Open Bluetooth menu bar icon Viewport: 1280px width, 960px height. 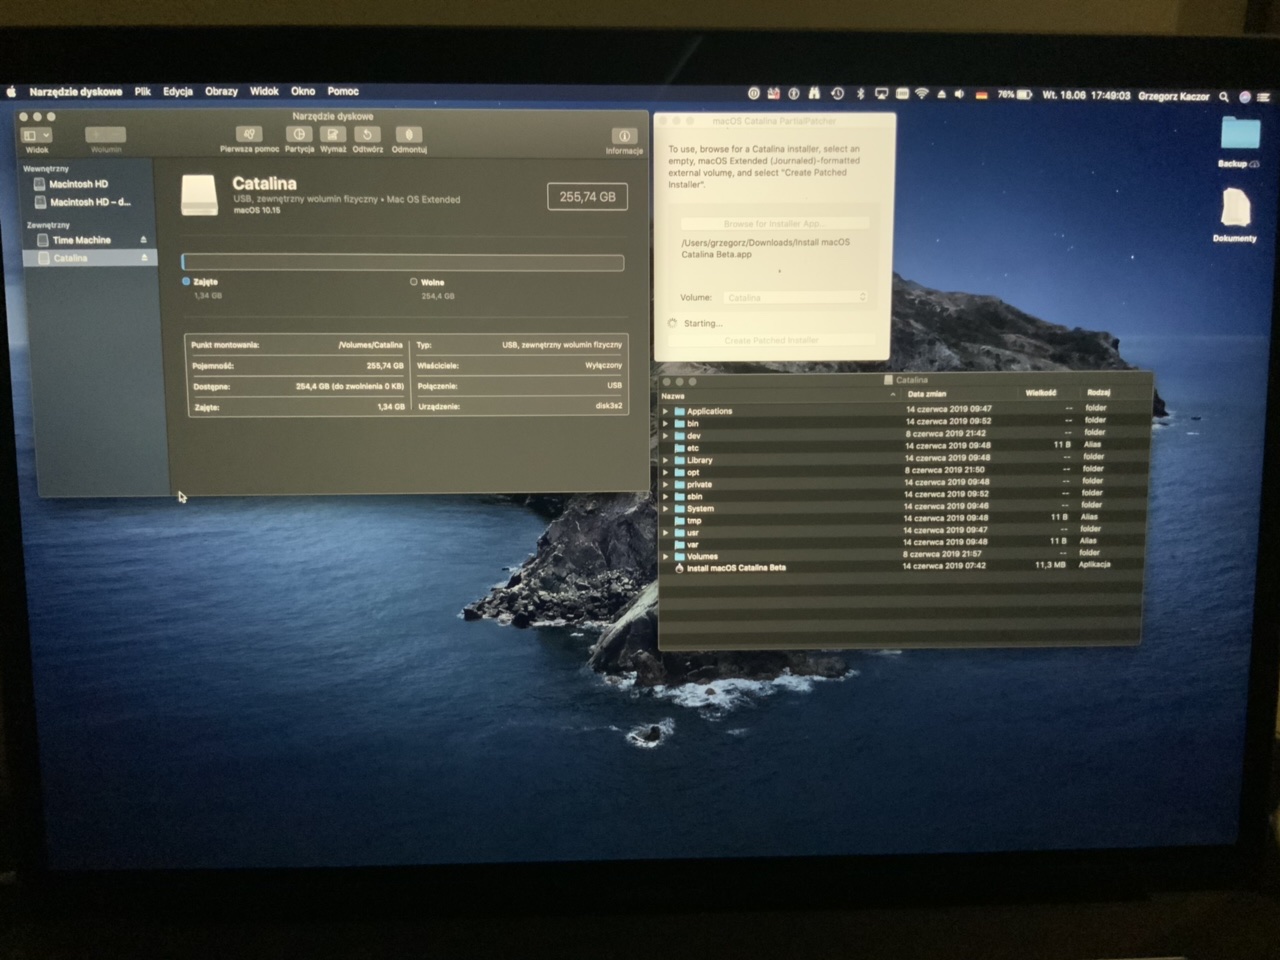pyautogui.click(x=860, y=94)
